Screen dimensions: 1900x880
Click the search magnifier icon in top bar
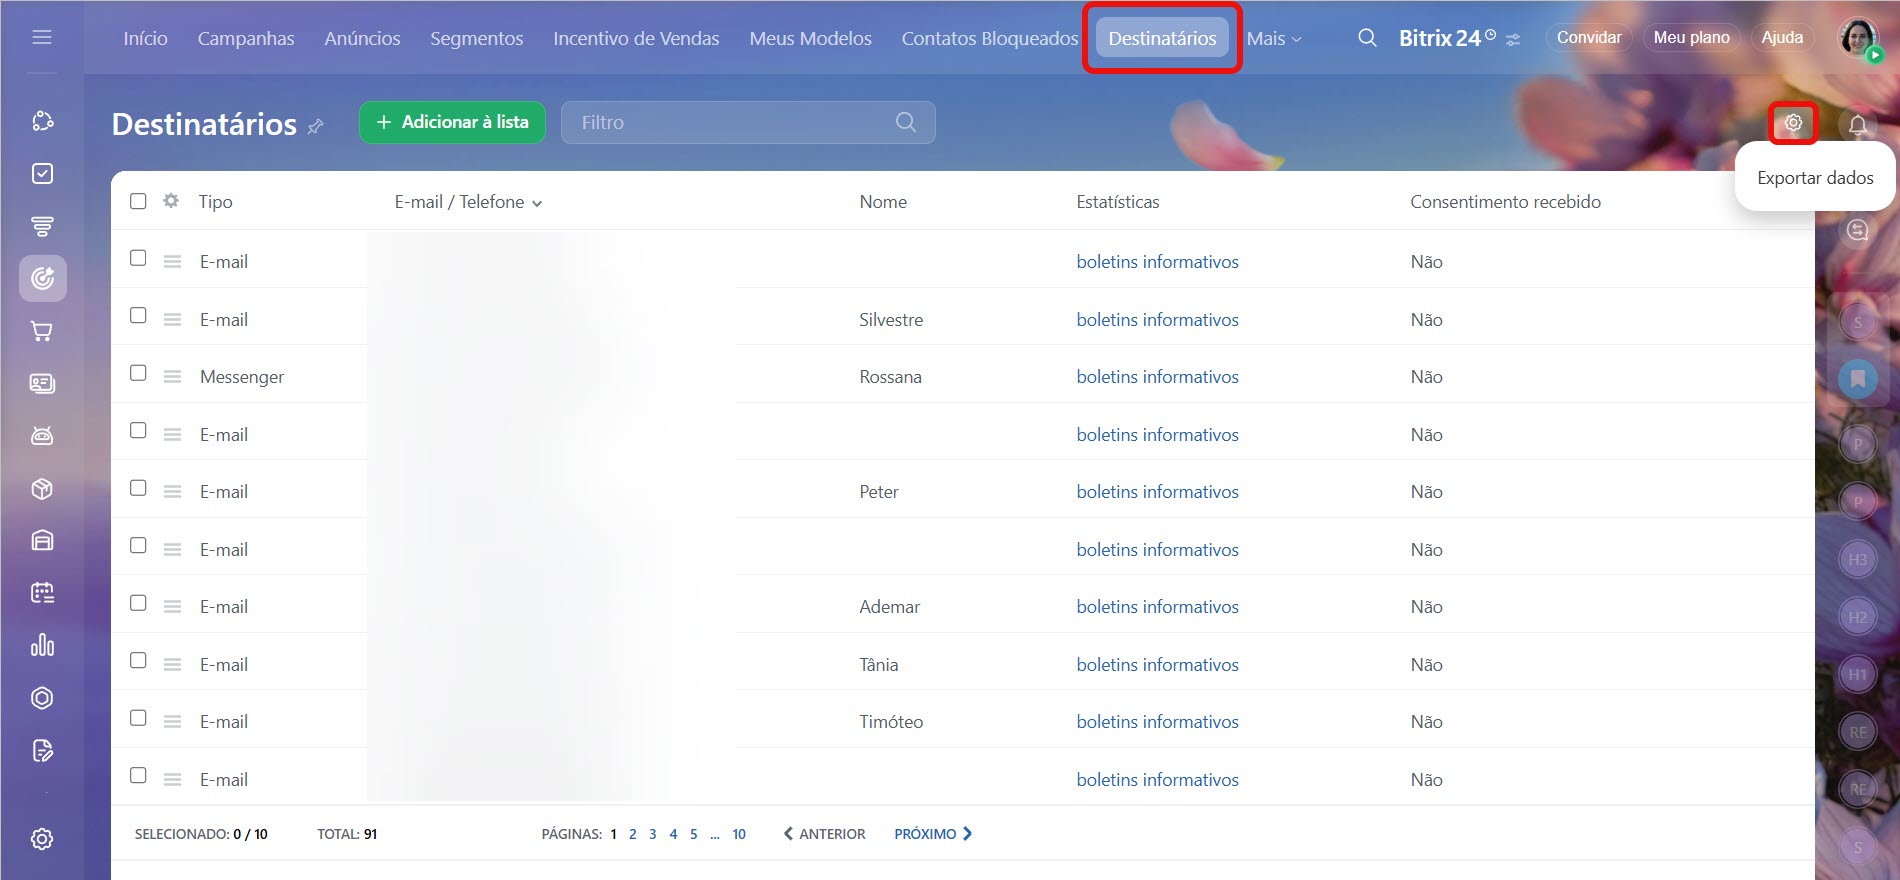tap(1367, 38)
